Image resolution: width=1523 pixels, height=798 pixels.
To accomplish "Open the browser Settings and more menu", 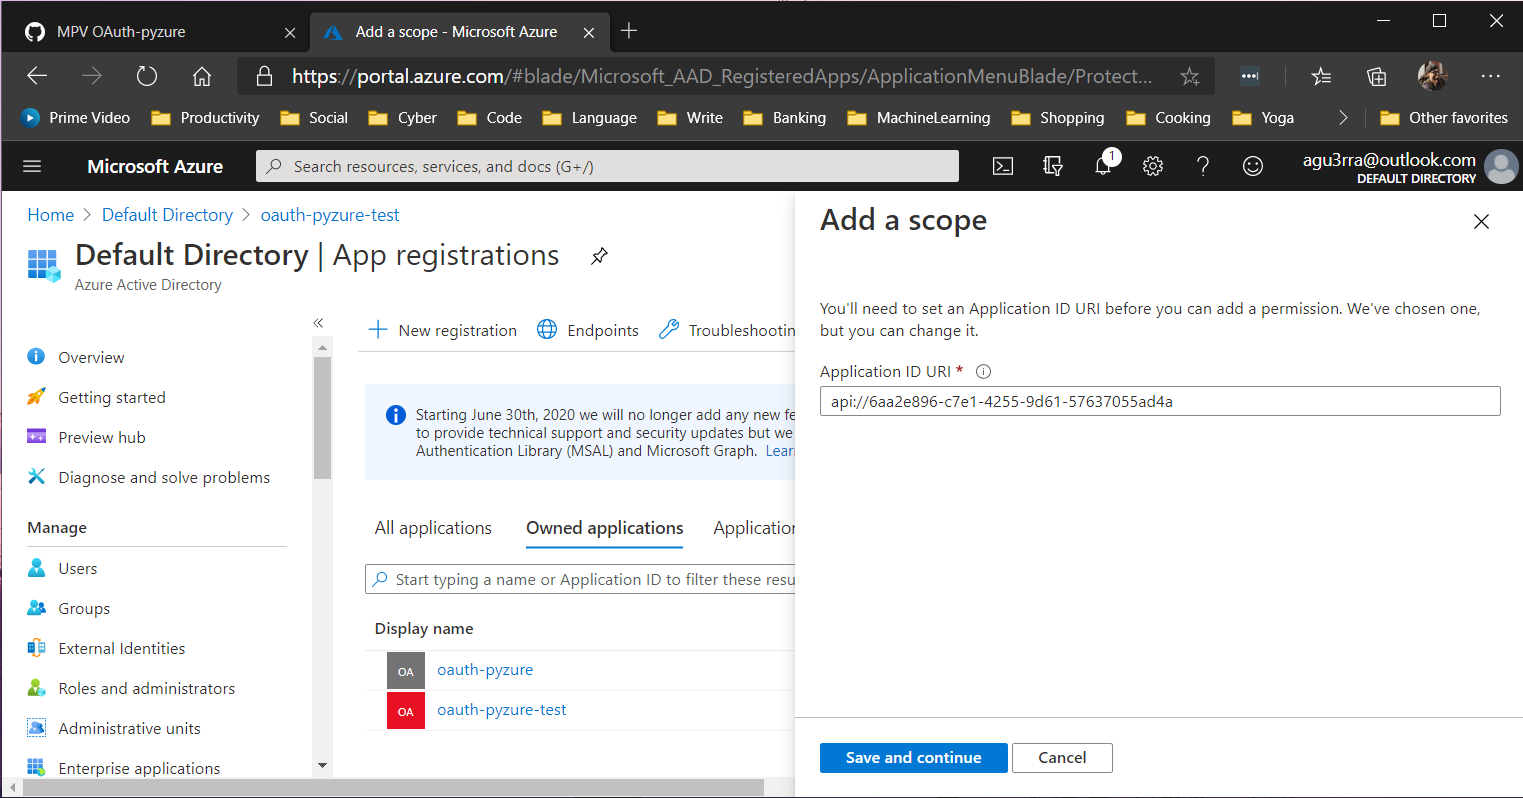I will point(1491,76).
